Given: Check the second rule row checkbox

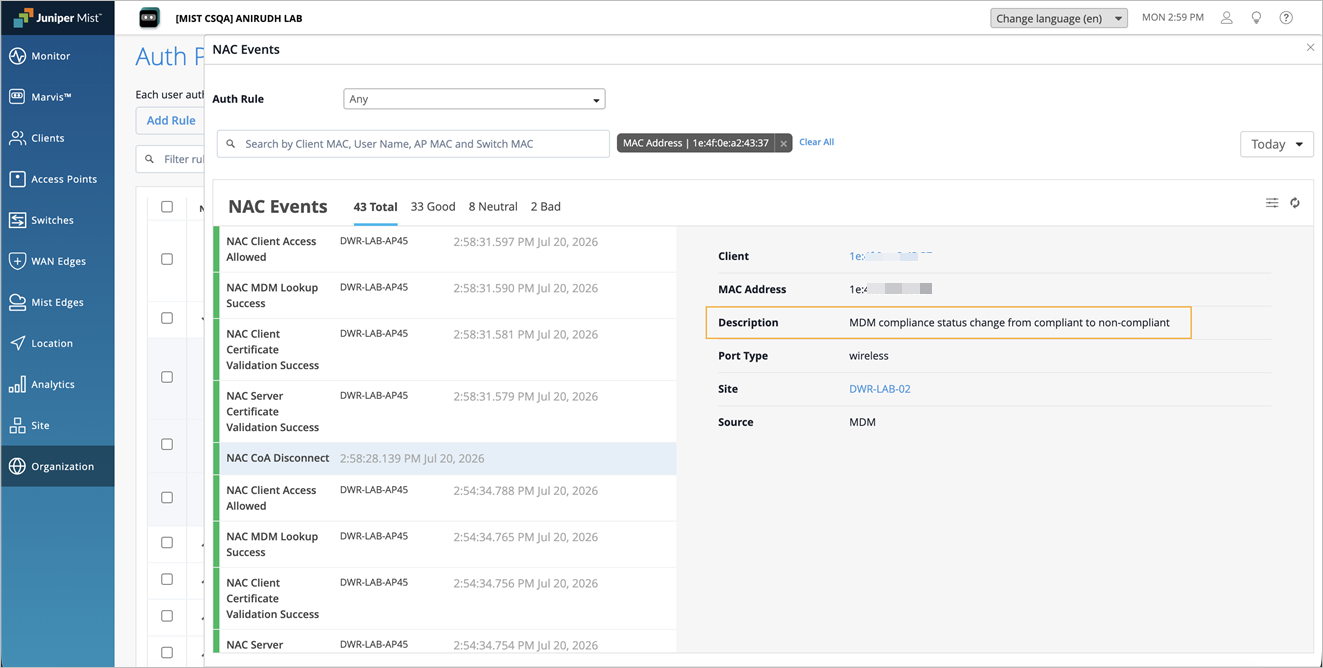Looking at the screenshot, I should 167,318.
